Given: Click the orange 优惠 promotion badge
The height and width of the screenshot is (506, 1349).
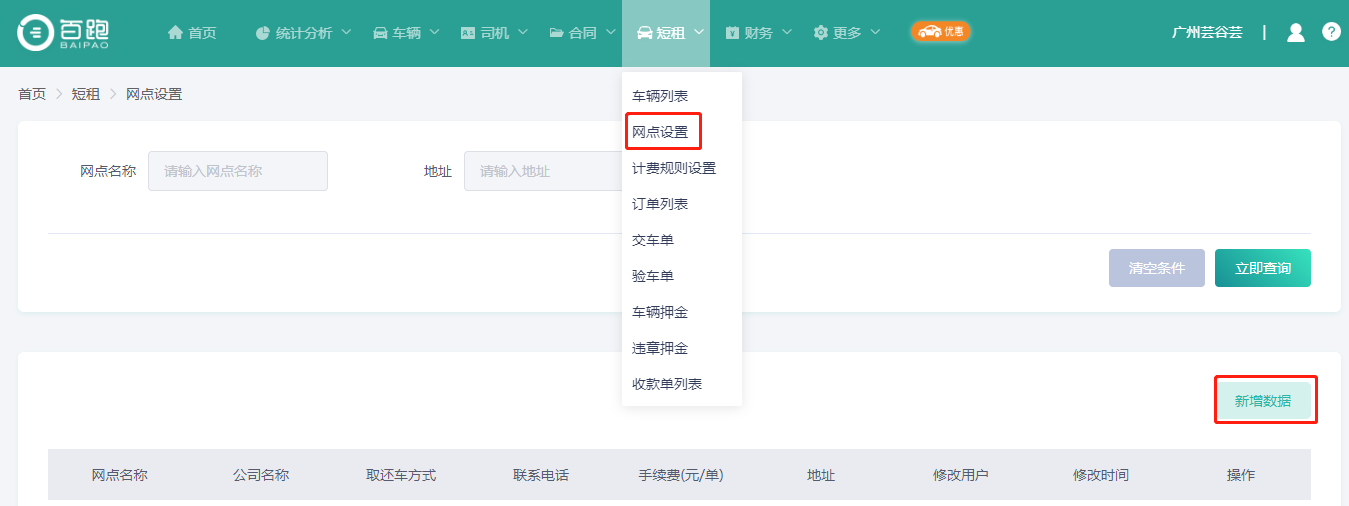Looking at the screenshot, I should pos(940,32).
